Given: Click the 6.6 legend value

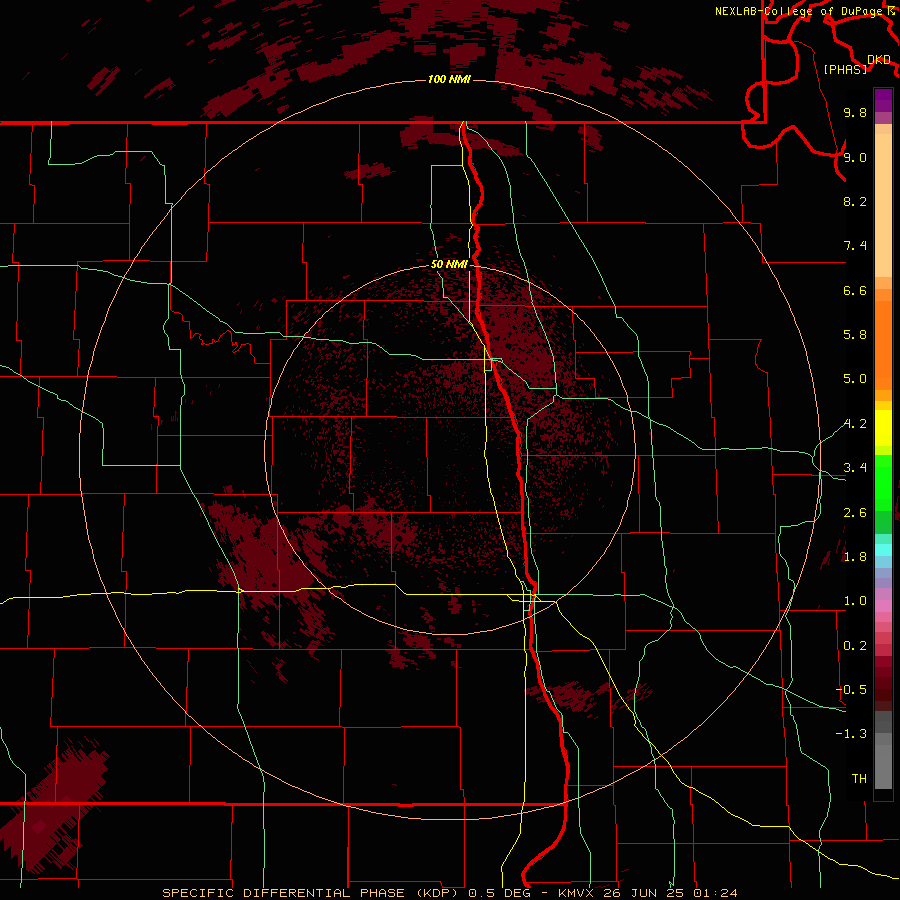Looking at the screenshot, I should [855, 290].
